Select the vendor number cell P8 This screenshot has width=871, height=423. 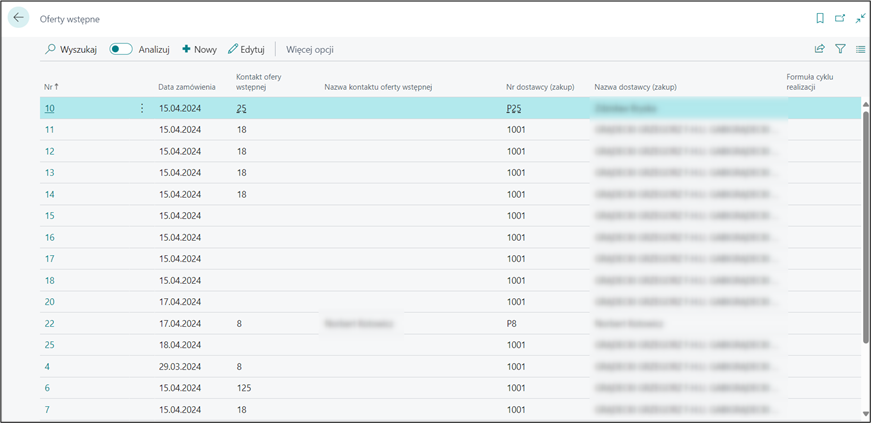(512, 323)
